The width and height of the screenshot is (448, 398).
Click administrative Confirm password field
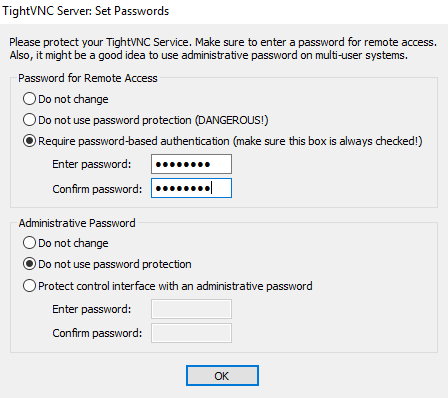click(x=191, y=333)
